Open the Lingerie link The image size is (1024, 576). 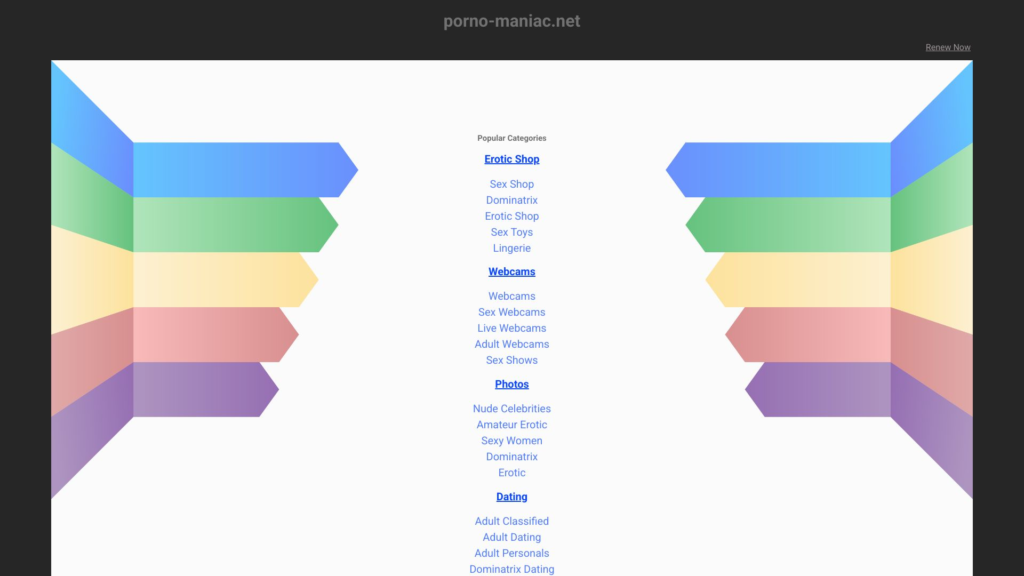coord(511,248)
